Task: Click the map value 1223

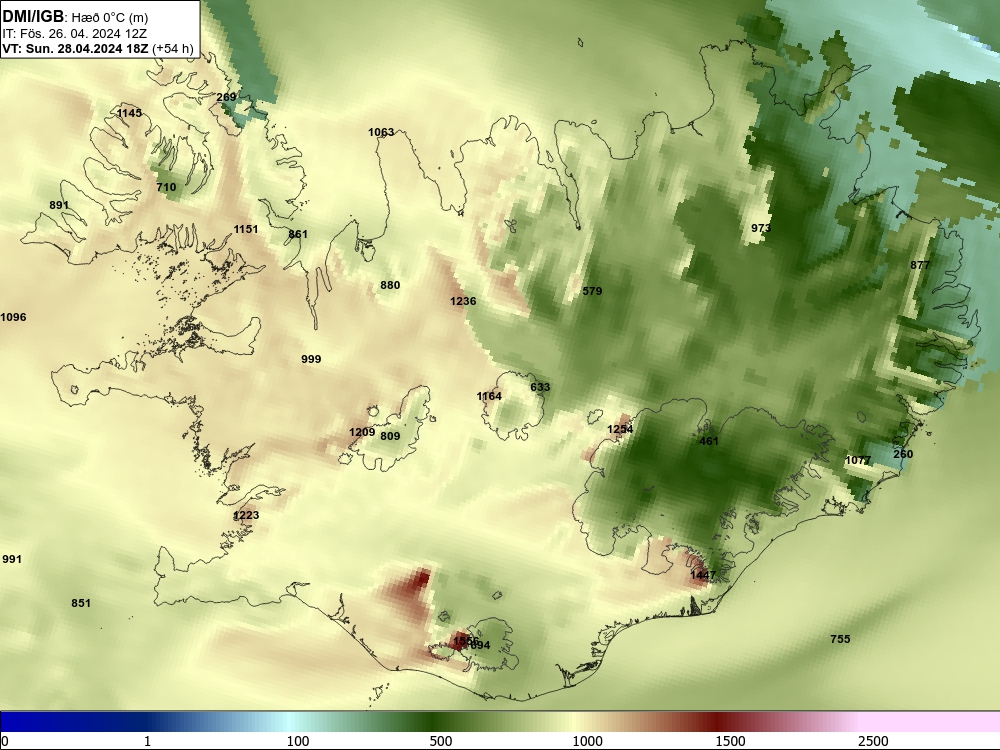Action: pos(246,515)
